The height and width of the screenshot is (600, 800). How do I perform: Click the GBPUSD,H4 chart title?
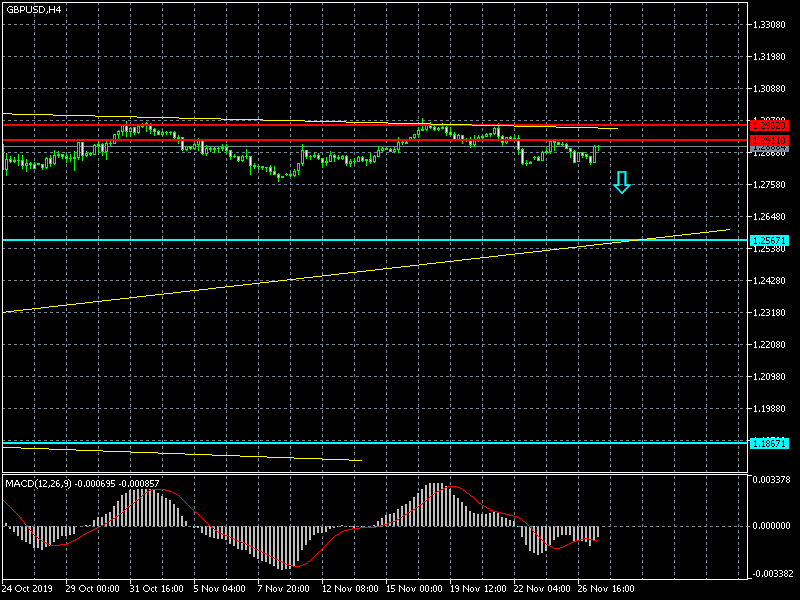33,9
